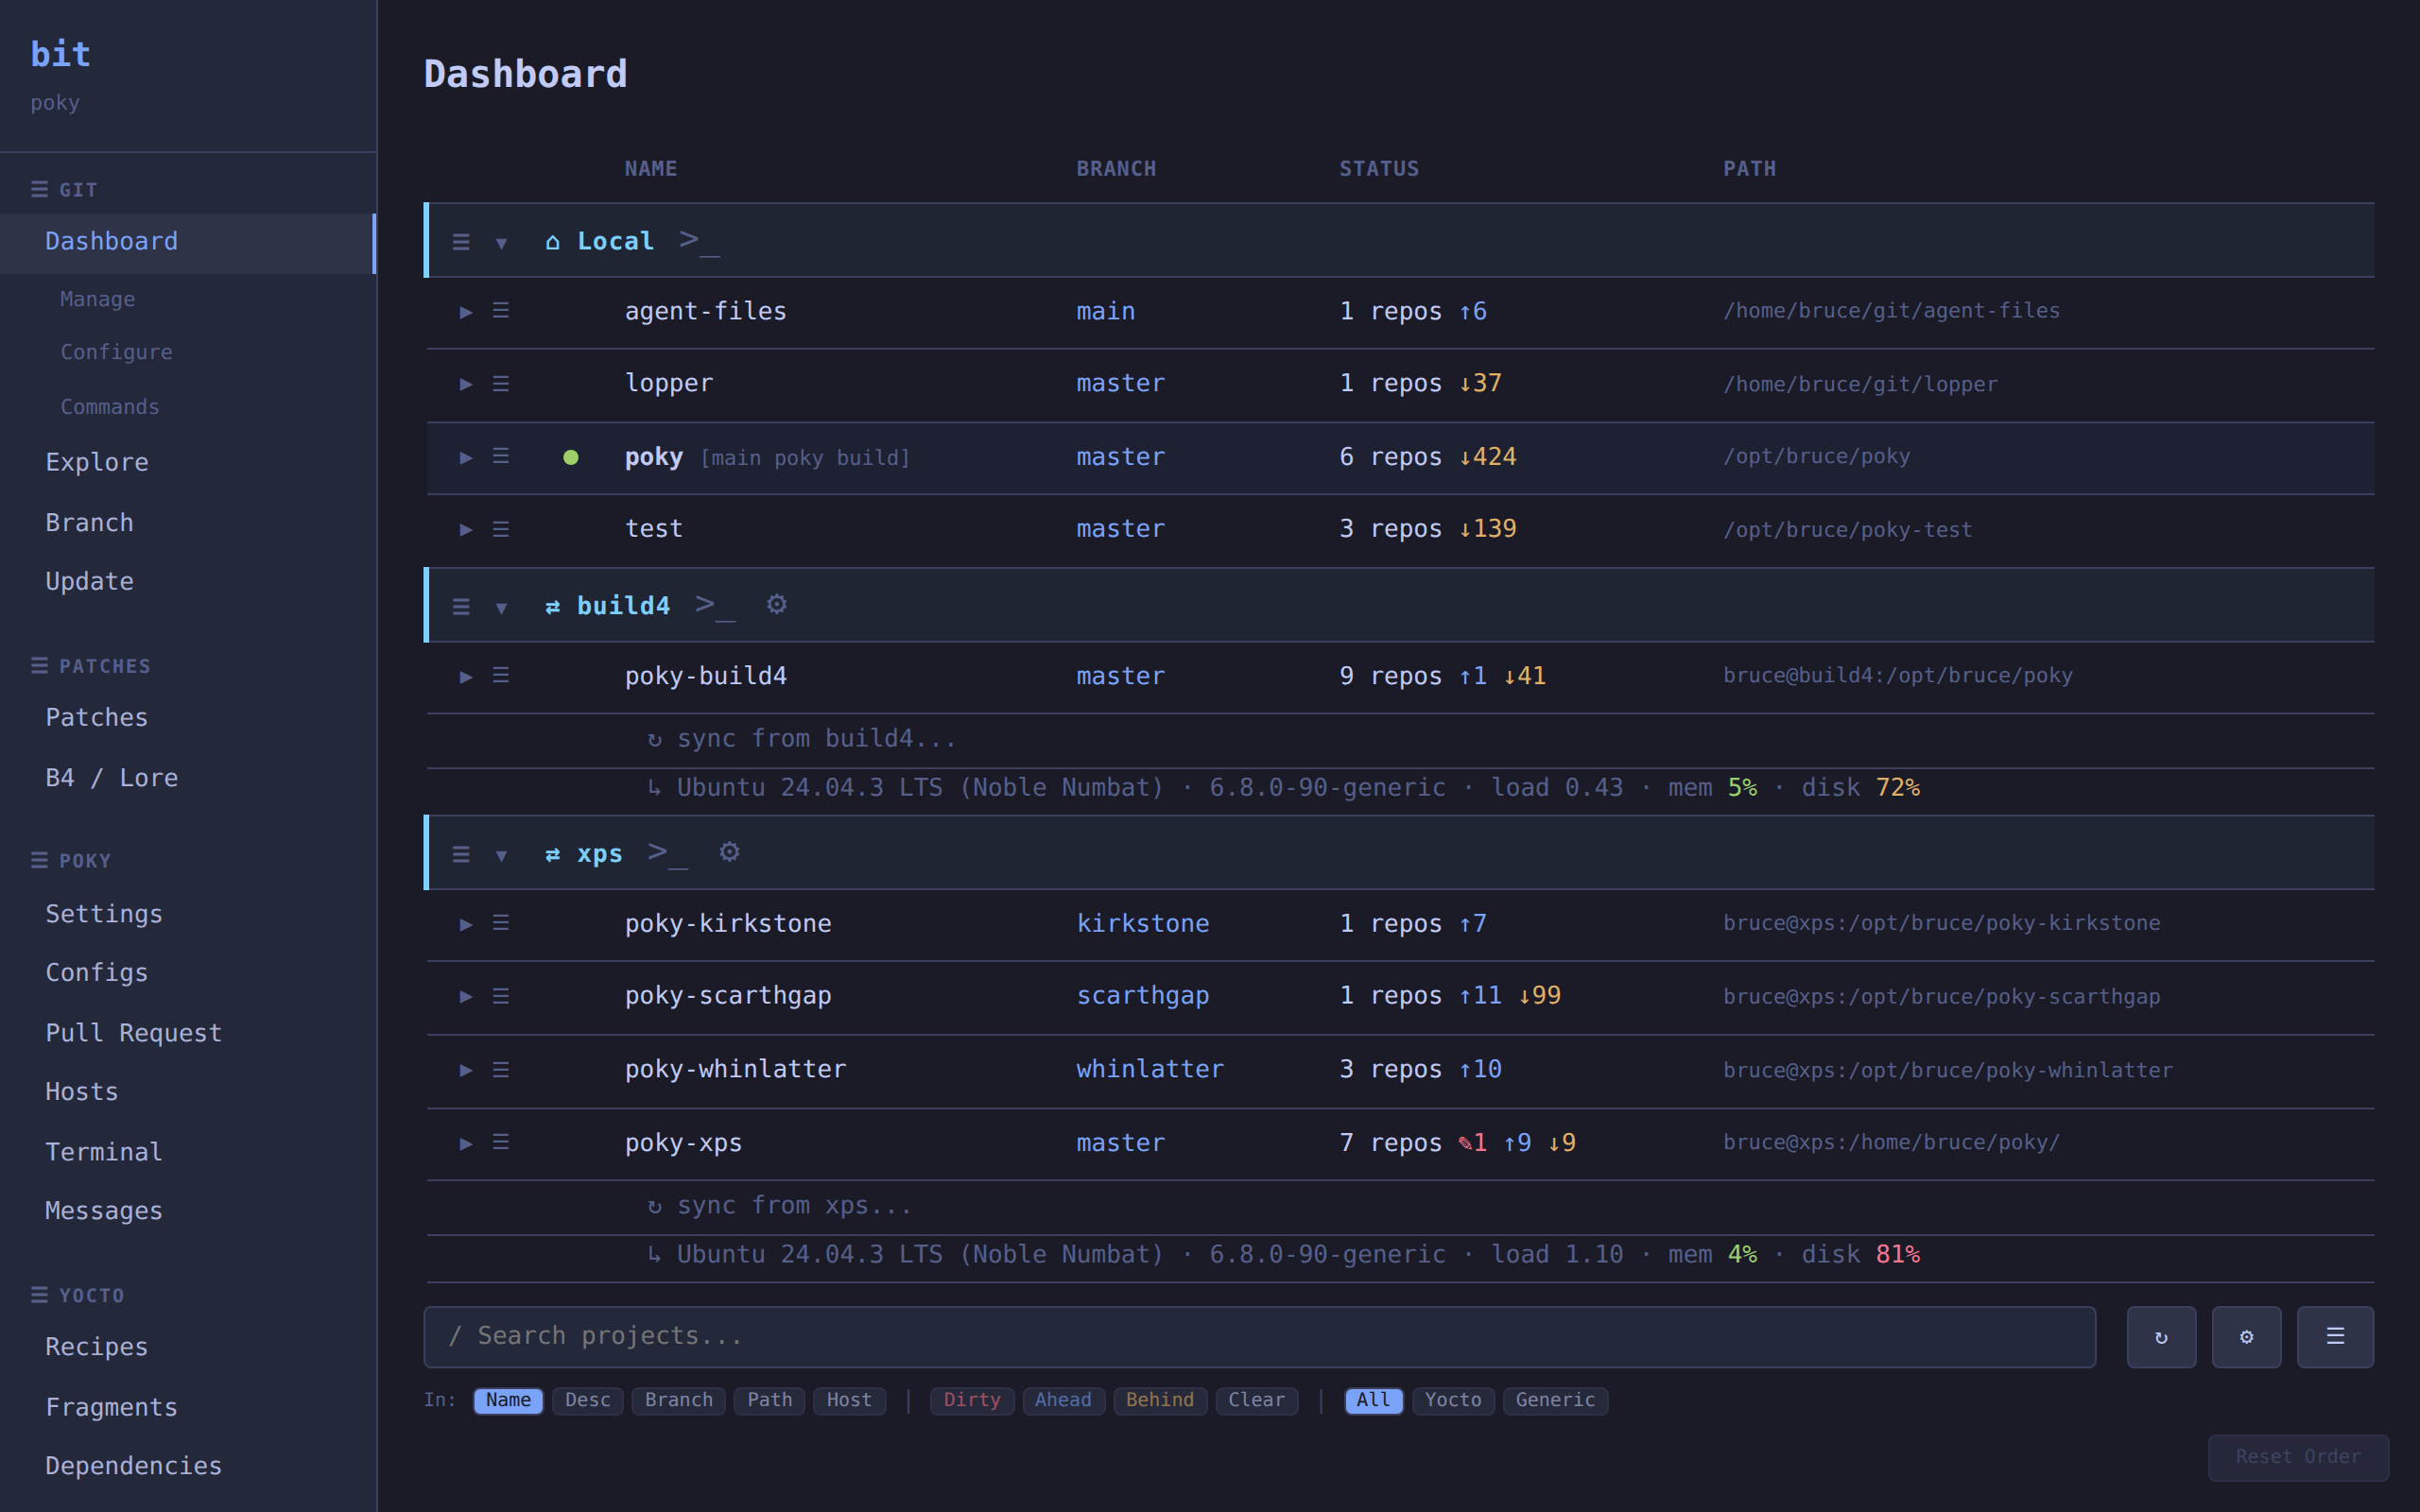
Task: Click hamburger handle on poky-build4 row
Action: 501,676
